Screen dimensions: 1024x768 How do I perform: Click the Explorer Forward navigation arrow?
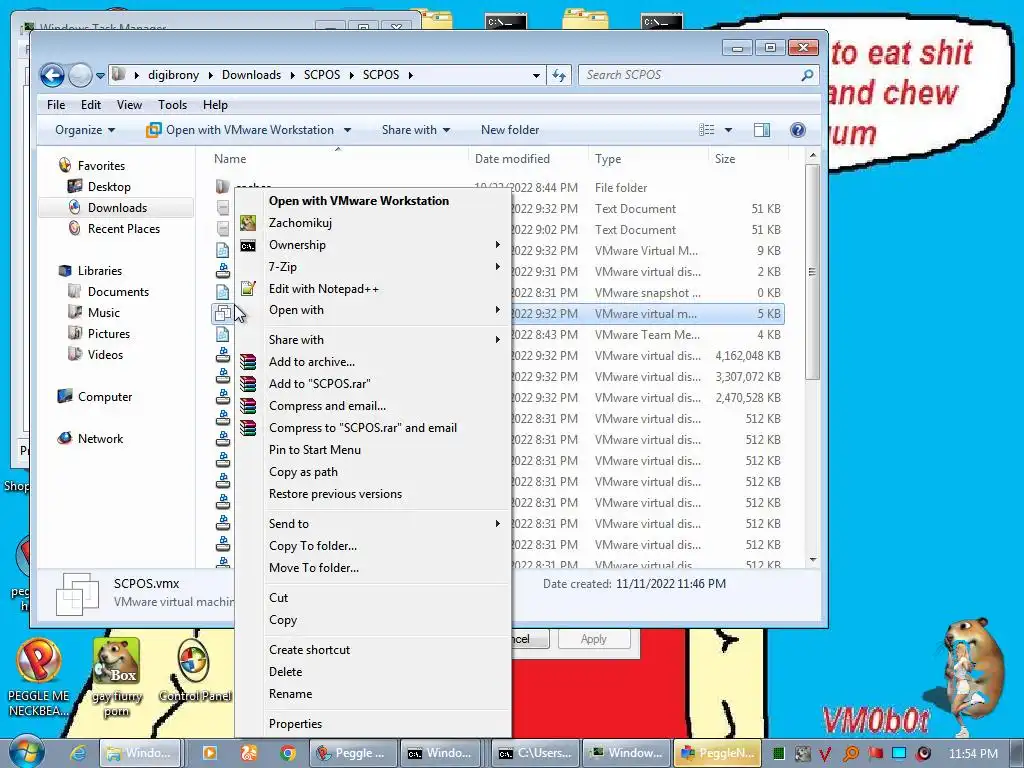[80, 75]
